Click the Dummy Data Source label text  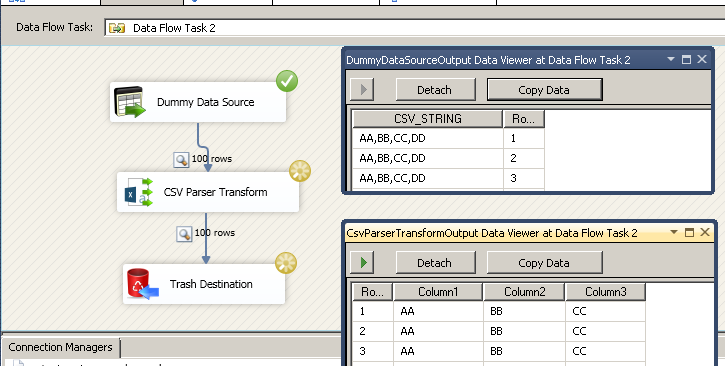pos(206,102)
